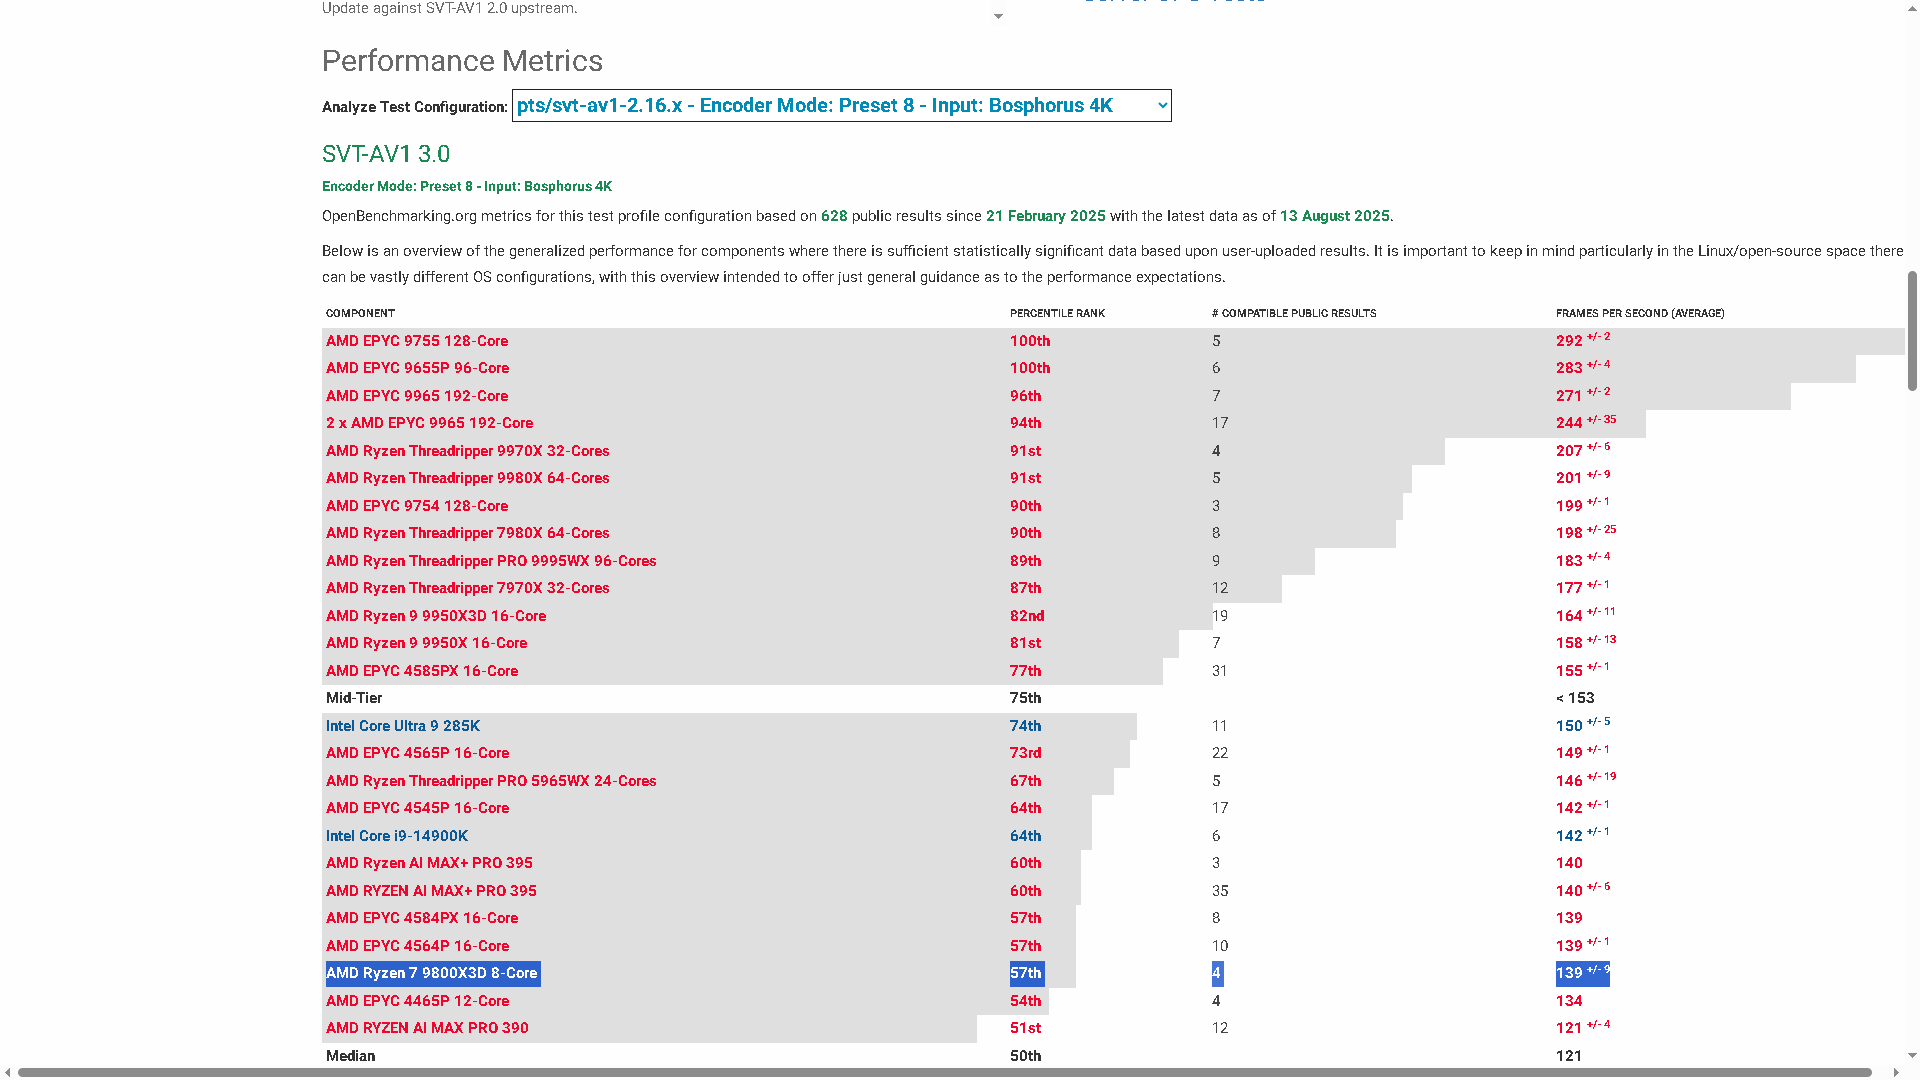Viewport: 1920px width, 1080px height.
Task: Click the 35 results count for RYZEN AI MAX+
Action: click(x=1220, y=891)
